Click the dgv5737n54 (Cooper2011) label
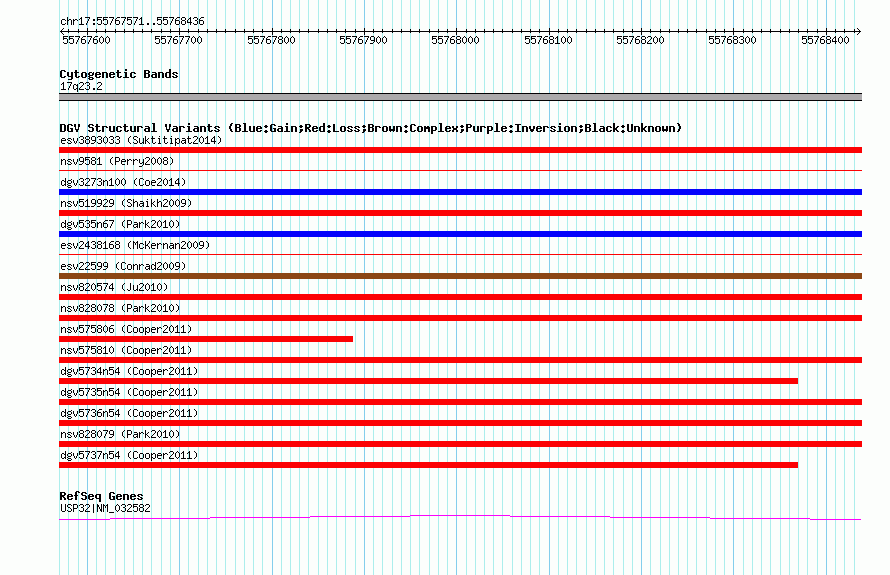 [129, 455]
